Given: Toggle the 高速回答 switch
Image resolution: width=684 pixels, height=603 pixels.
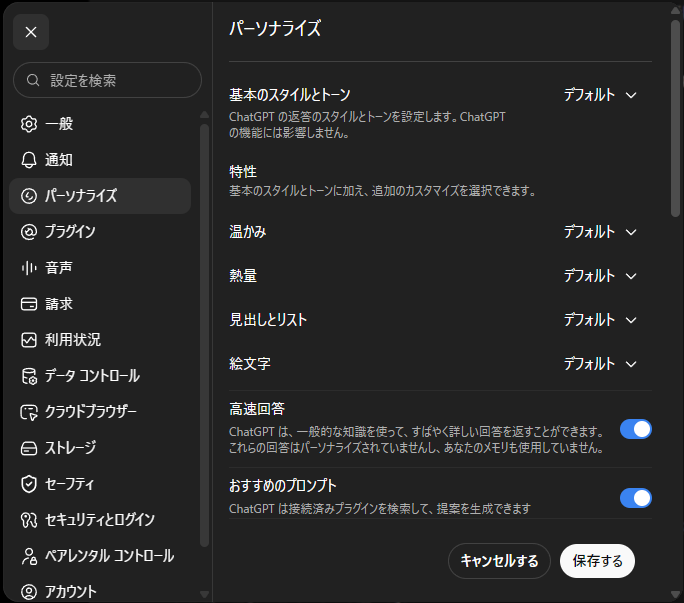Looking at the screenshot, I should tap(636, 429).
